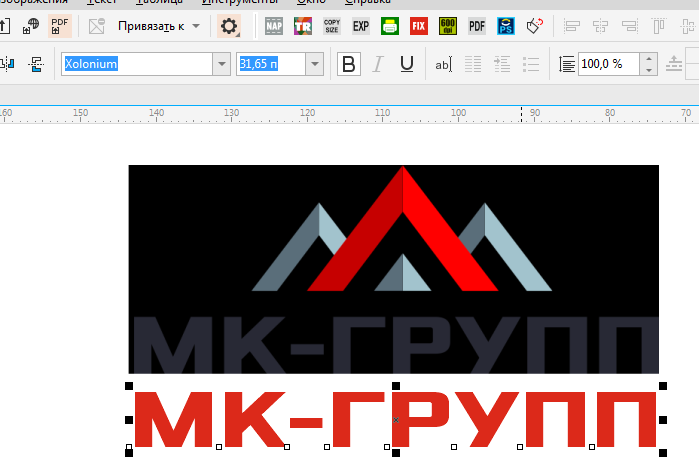699x470 pixels.
Task: Click the yellow 600 dpi icon
Action: coord(448,26)
